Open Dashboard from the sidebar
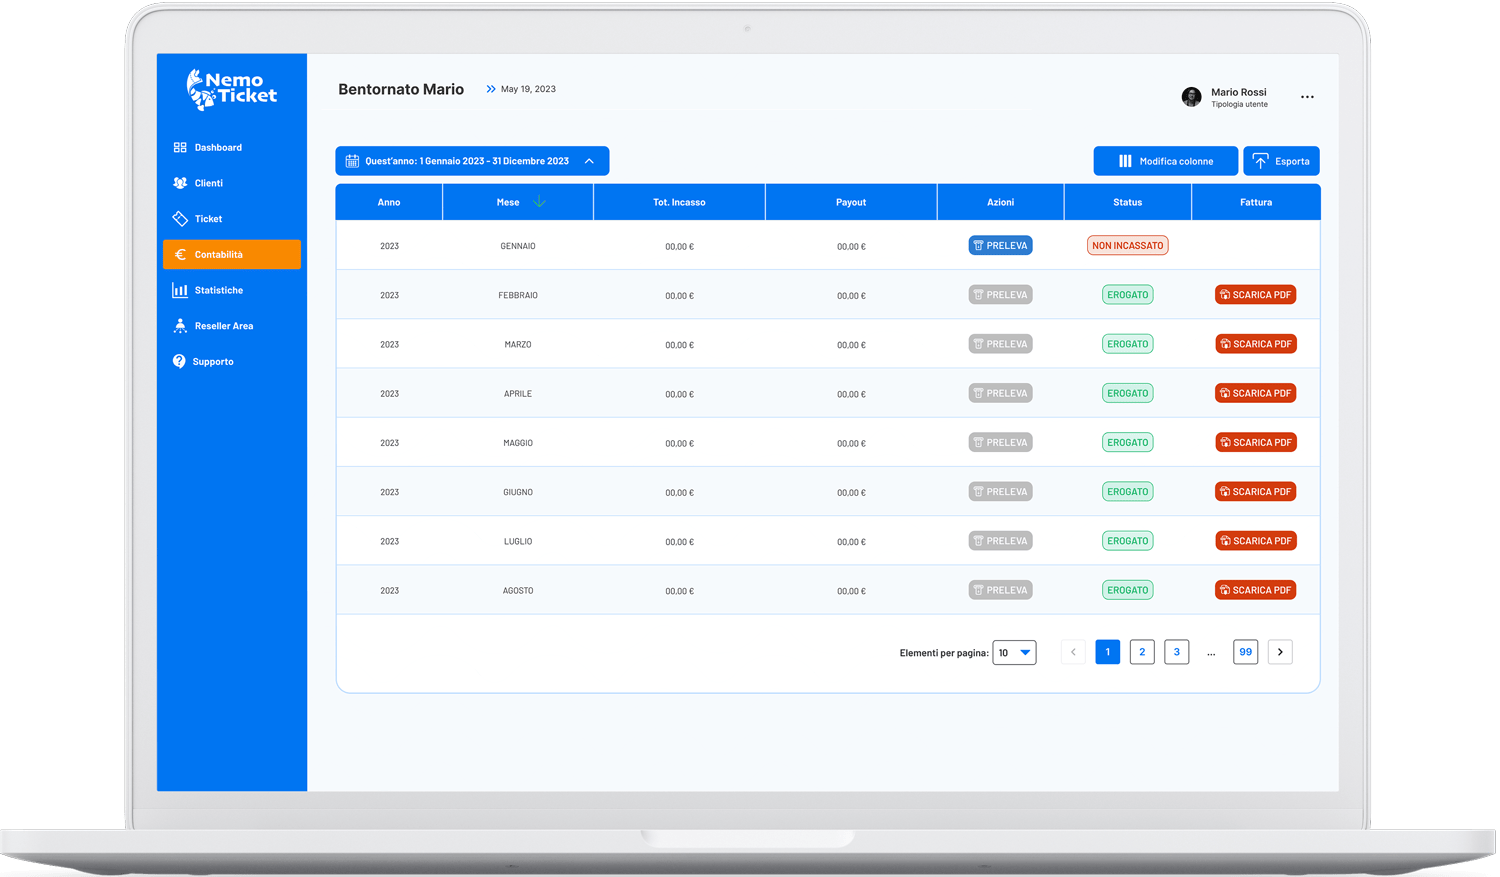This screenshot has height=877, width=1500. click(x=217, y=148)
